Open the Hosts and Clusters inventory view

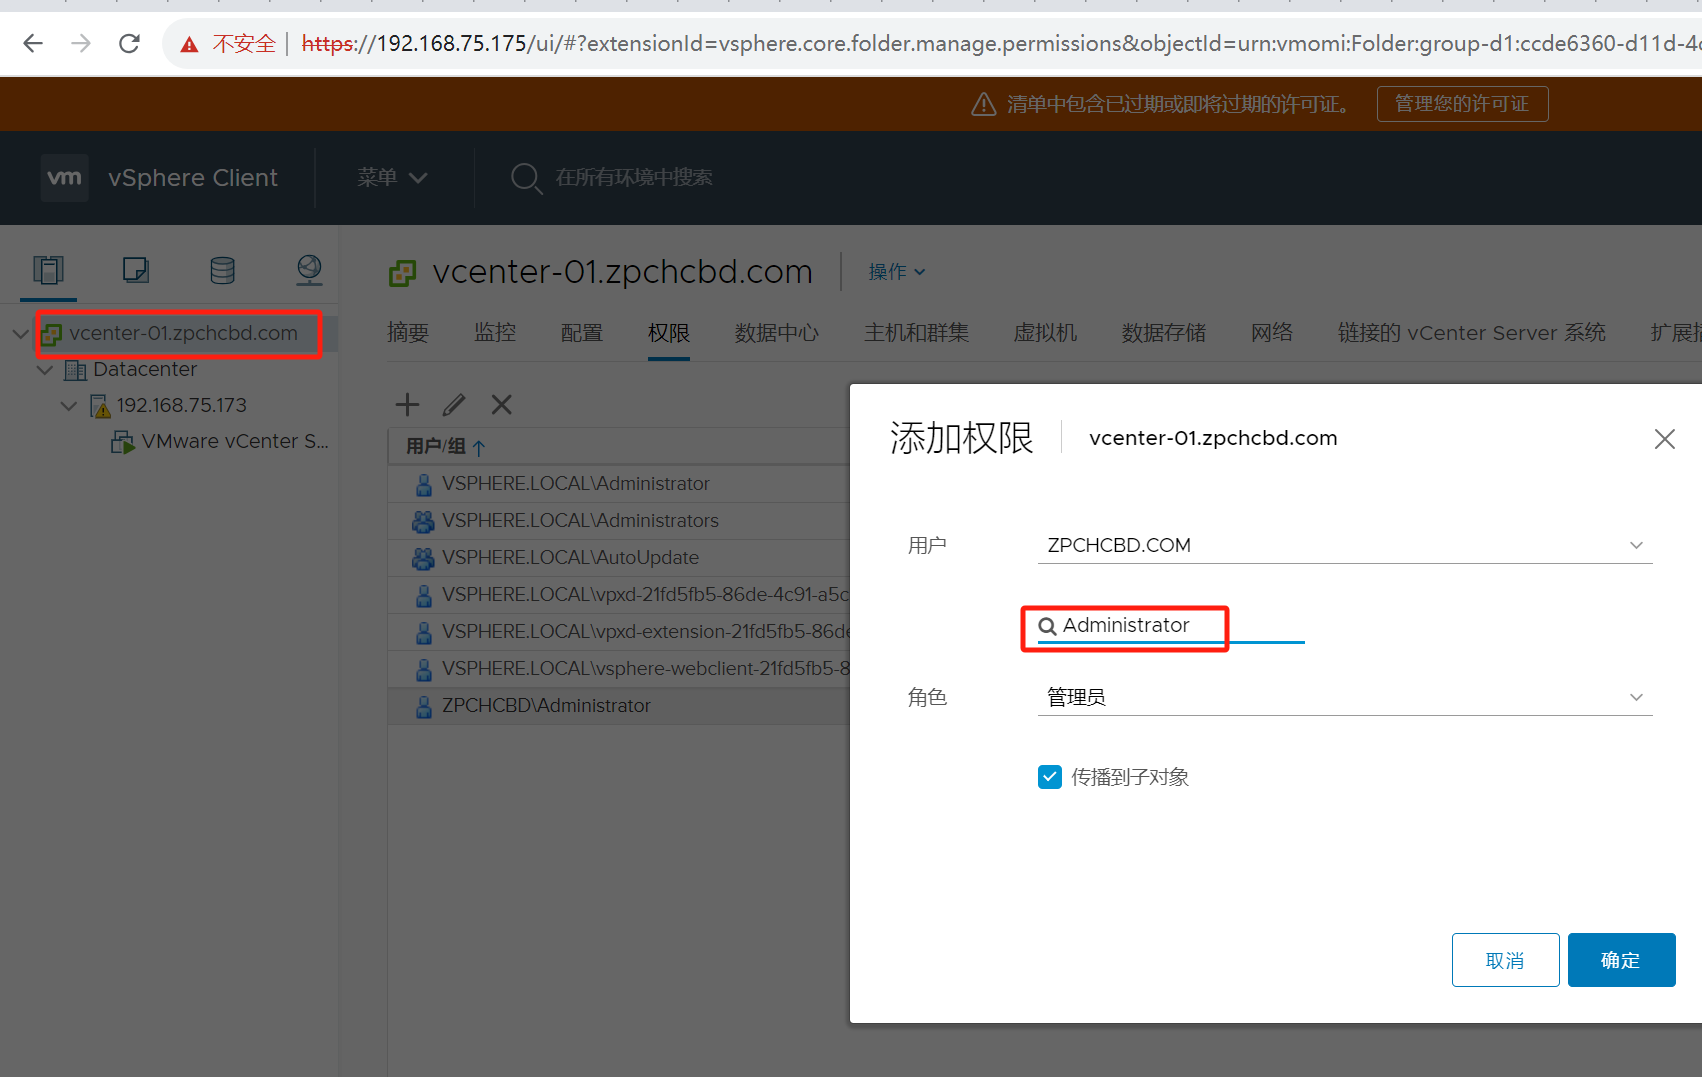click(x=48, y=270)
